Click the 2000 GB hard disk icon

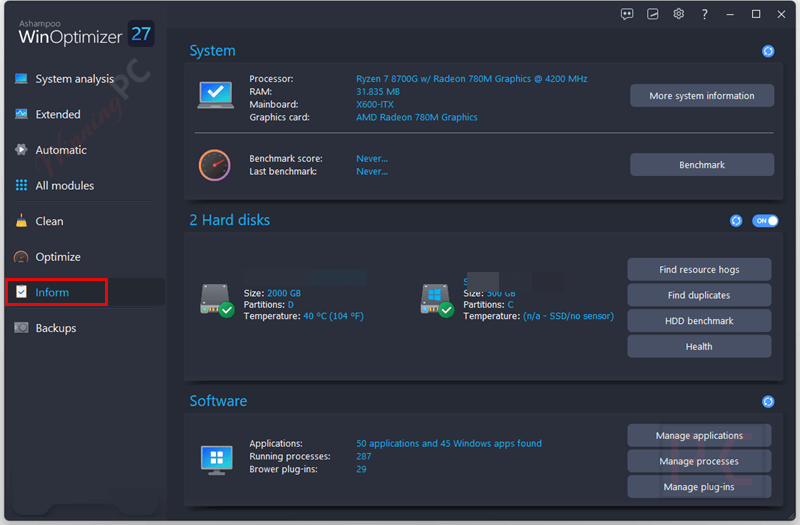pos(217,301)
